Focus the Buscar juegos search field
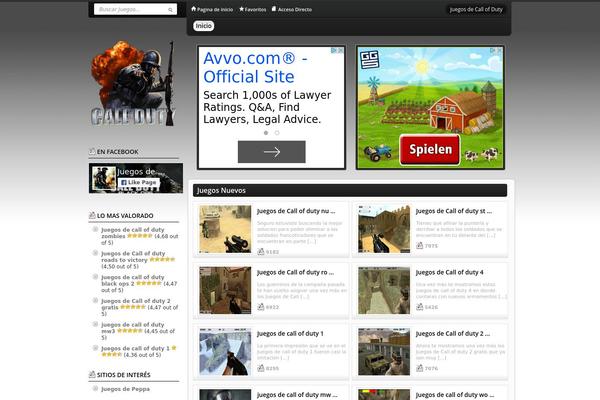600x400 pixels. pos(135,9)
